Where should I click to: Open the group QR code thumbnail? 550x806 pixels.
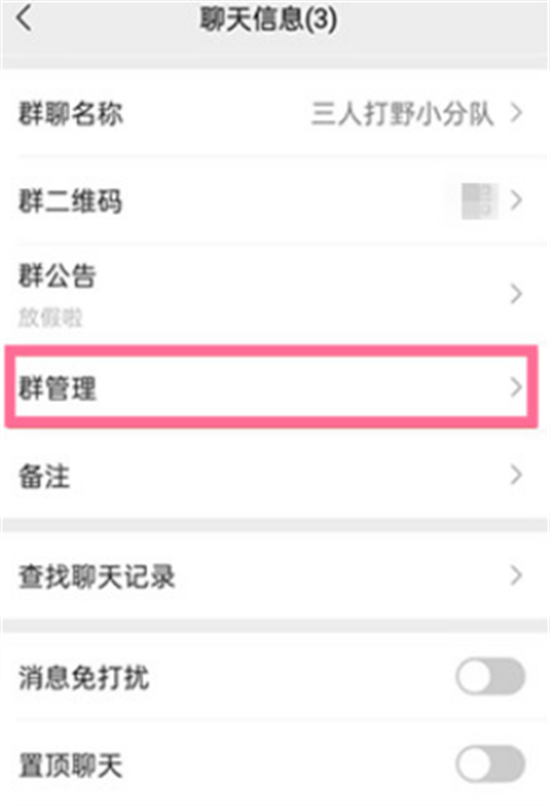click(x=480, y=200)
